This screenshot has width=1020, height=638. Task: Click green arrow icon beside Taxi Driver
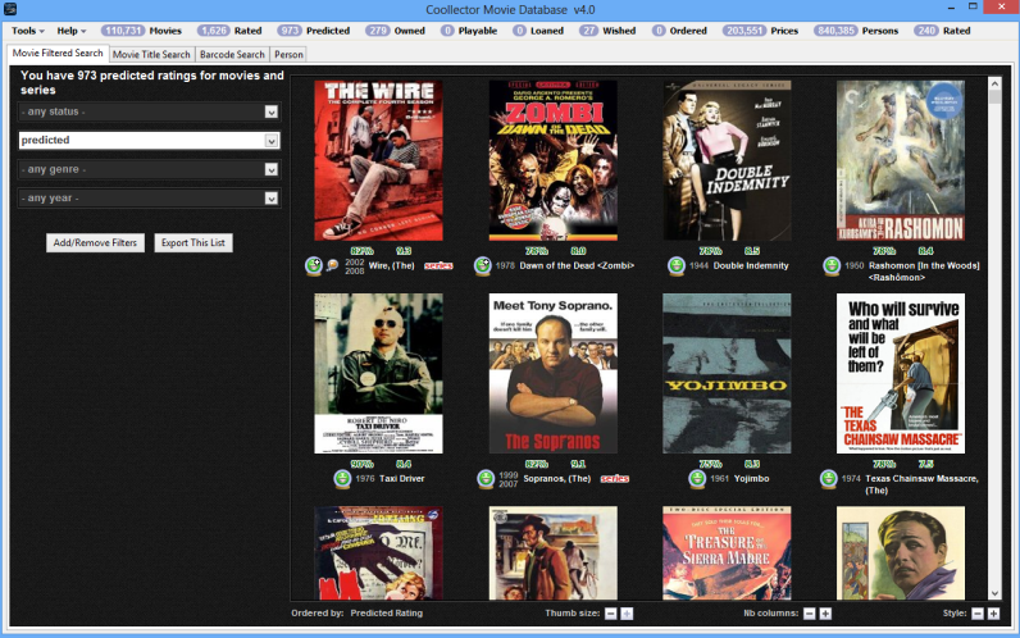coord(342,479)
